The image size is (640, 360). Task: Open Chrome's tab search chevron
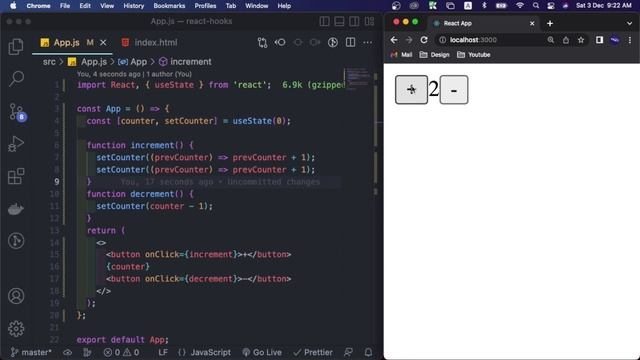629,24
